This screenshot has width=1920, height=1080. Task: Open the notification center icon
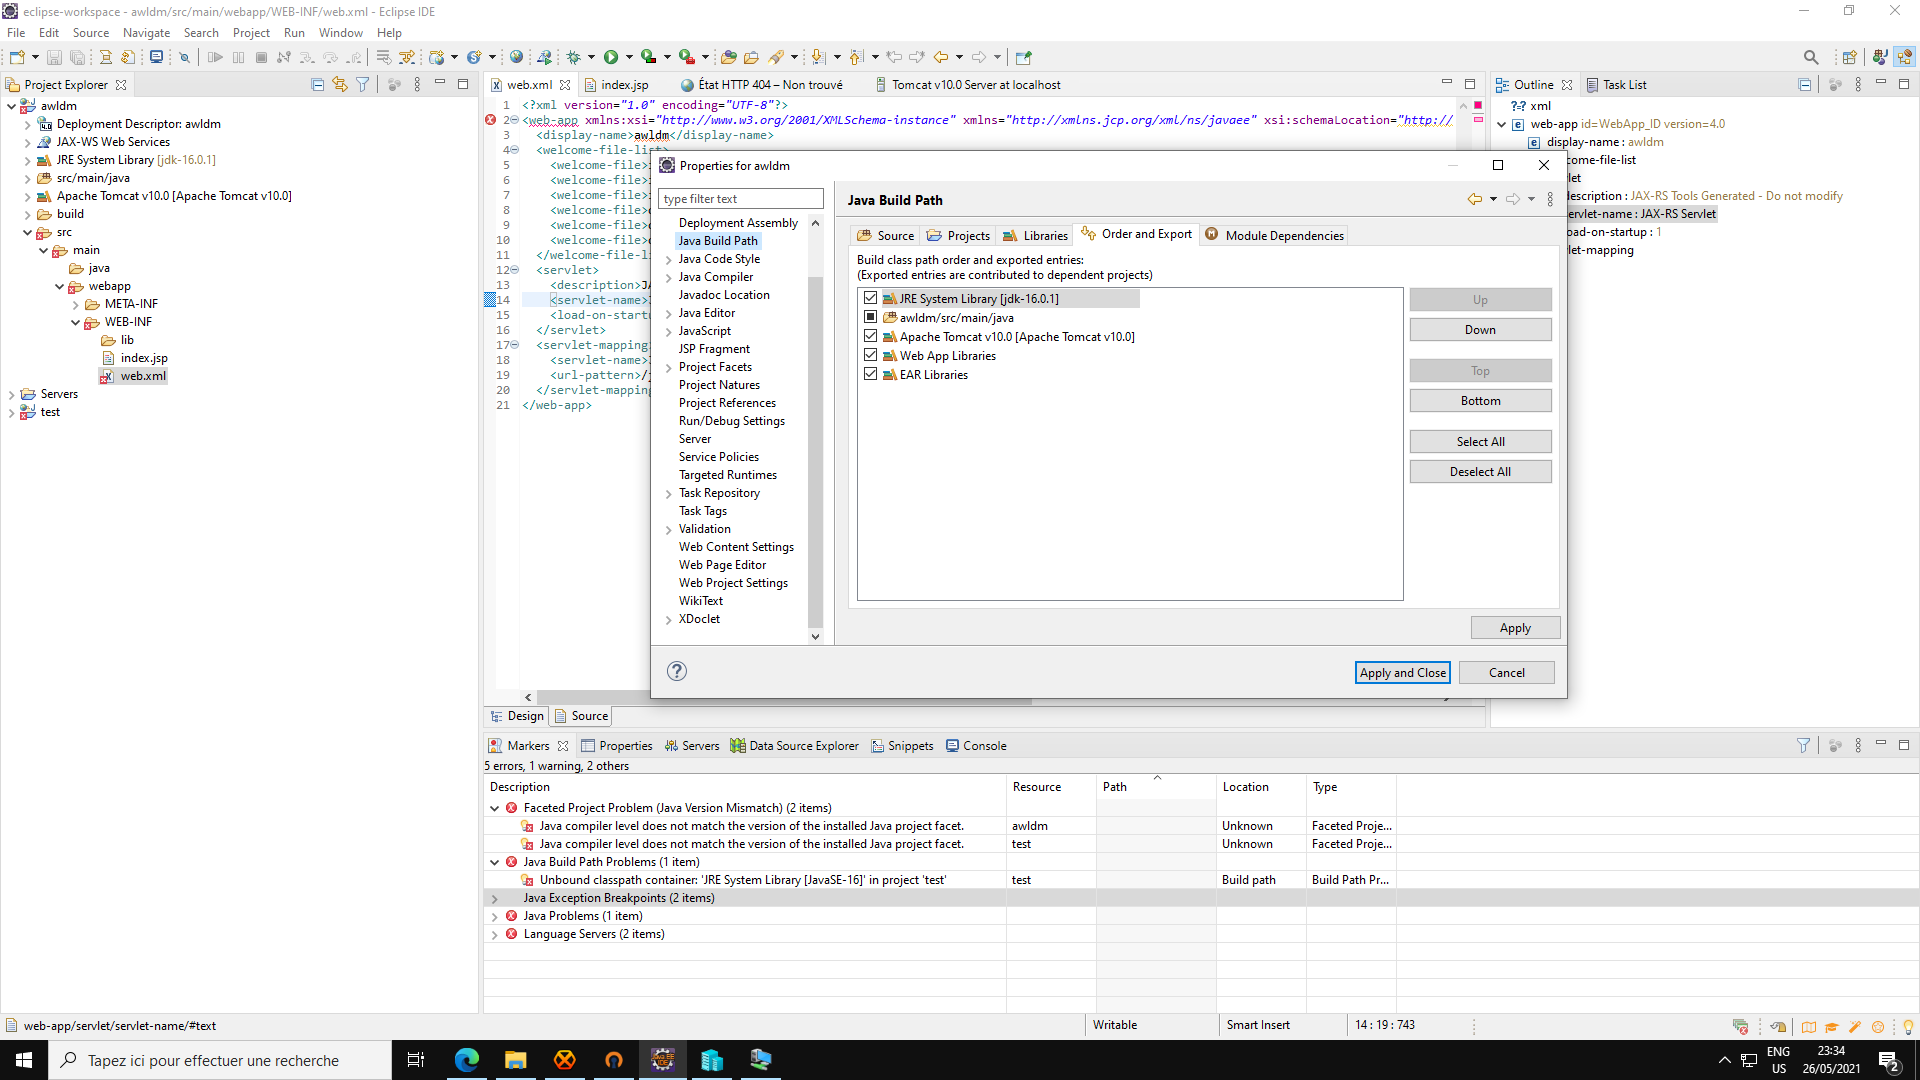[1889, 1061]
